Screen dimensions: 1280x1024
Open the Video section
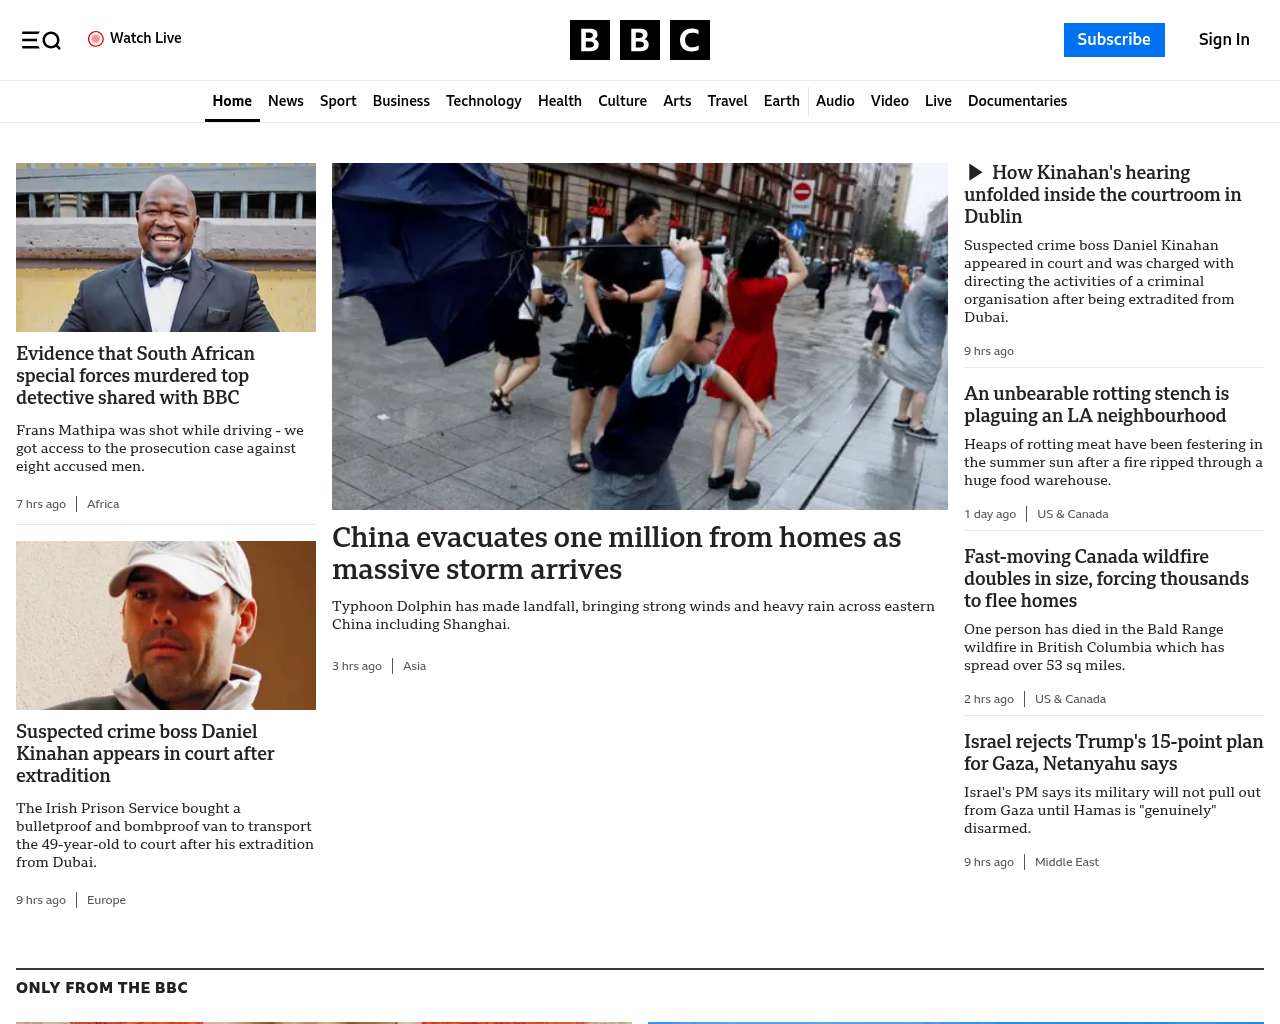(890, 101)
